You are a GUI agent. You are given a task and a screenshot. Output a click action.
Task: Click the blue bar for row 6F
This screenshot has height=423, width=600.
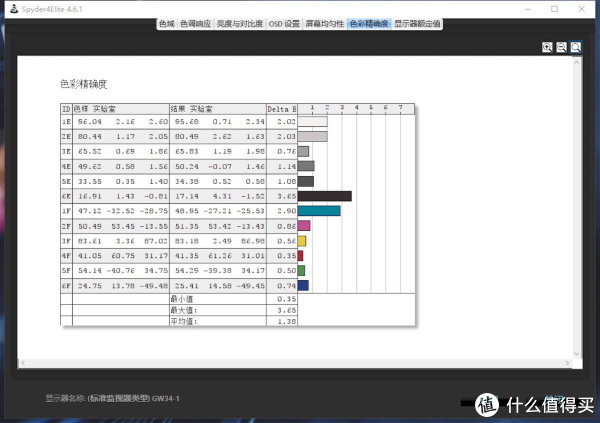303,286
